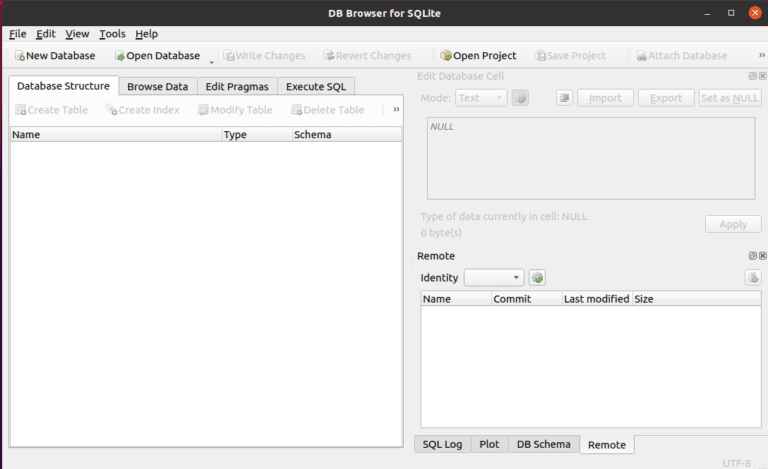The image size is (768, 469).
Task: Undock the Edit Database Cell panel
Action: pyautogui.click(x=753, y=76)
